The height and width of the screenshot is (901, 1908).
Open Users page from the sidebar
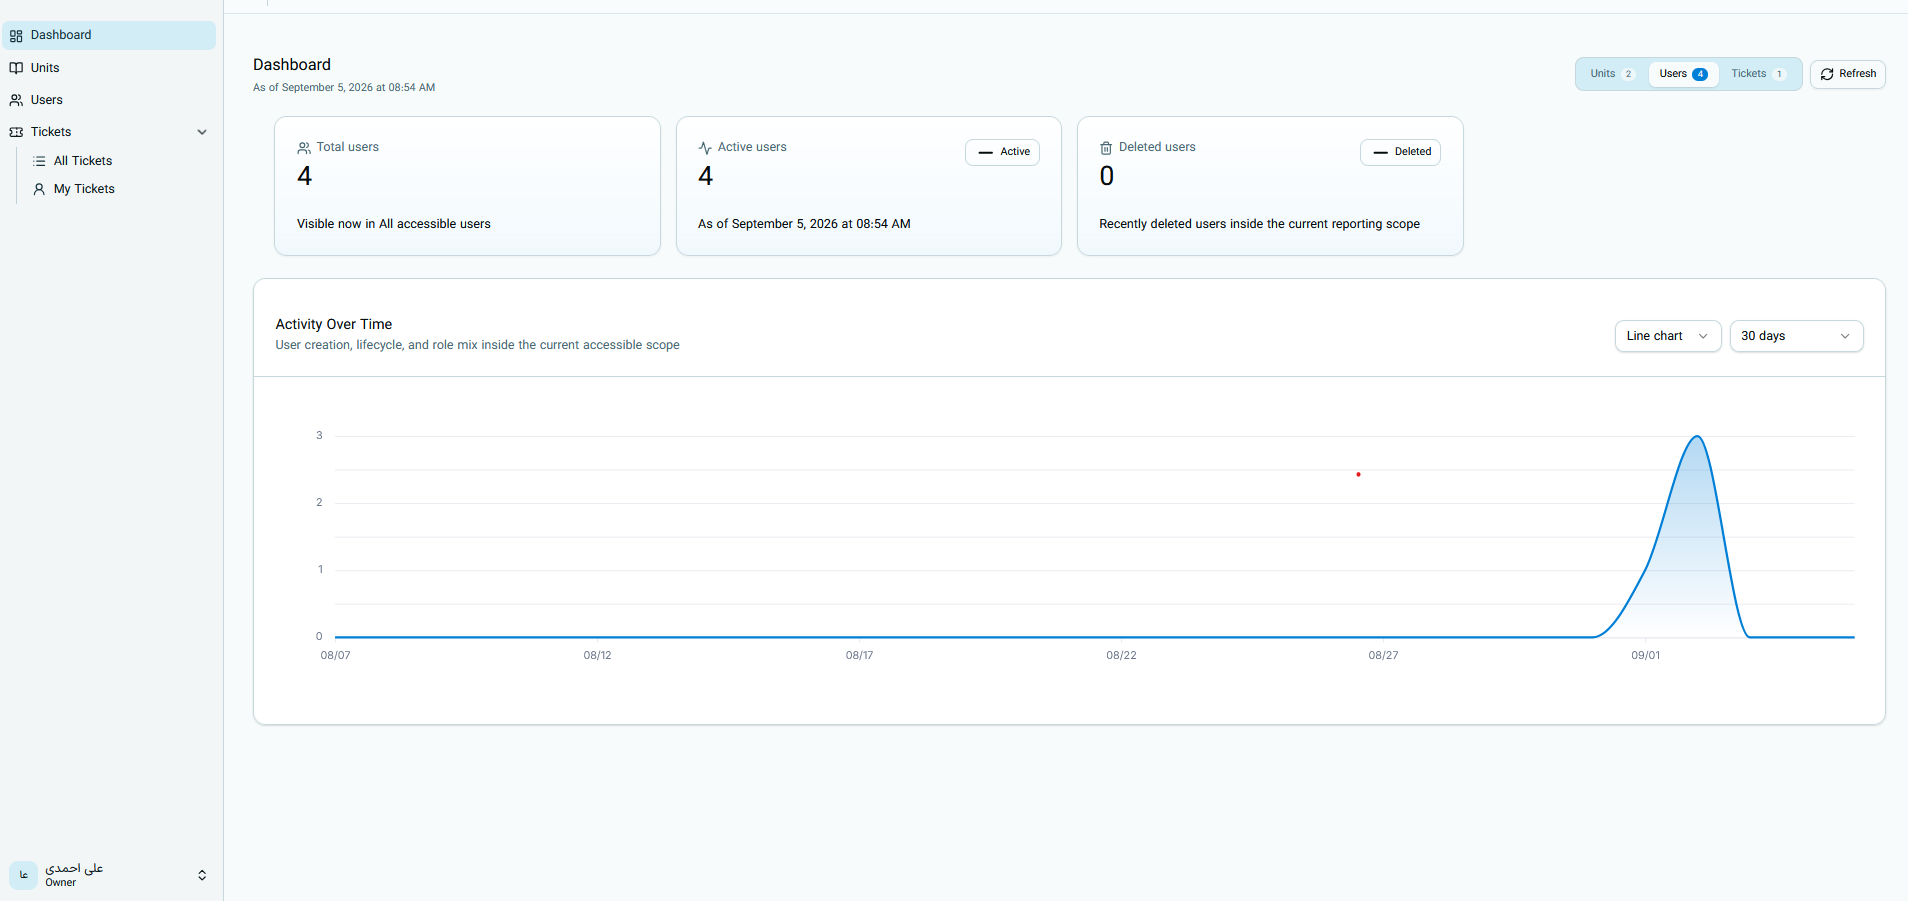(x=109, y=100)
